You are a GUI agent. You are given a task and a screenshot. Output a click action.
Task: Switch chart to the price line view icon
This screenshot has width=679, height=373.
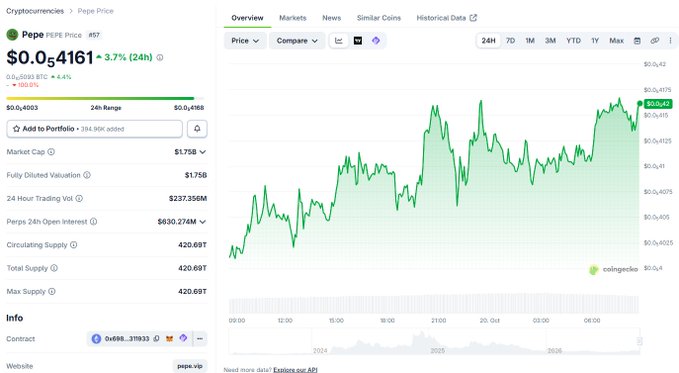[x=339, y=41]
